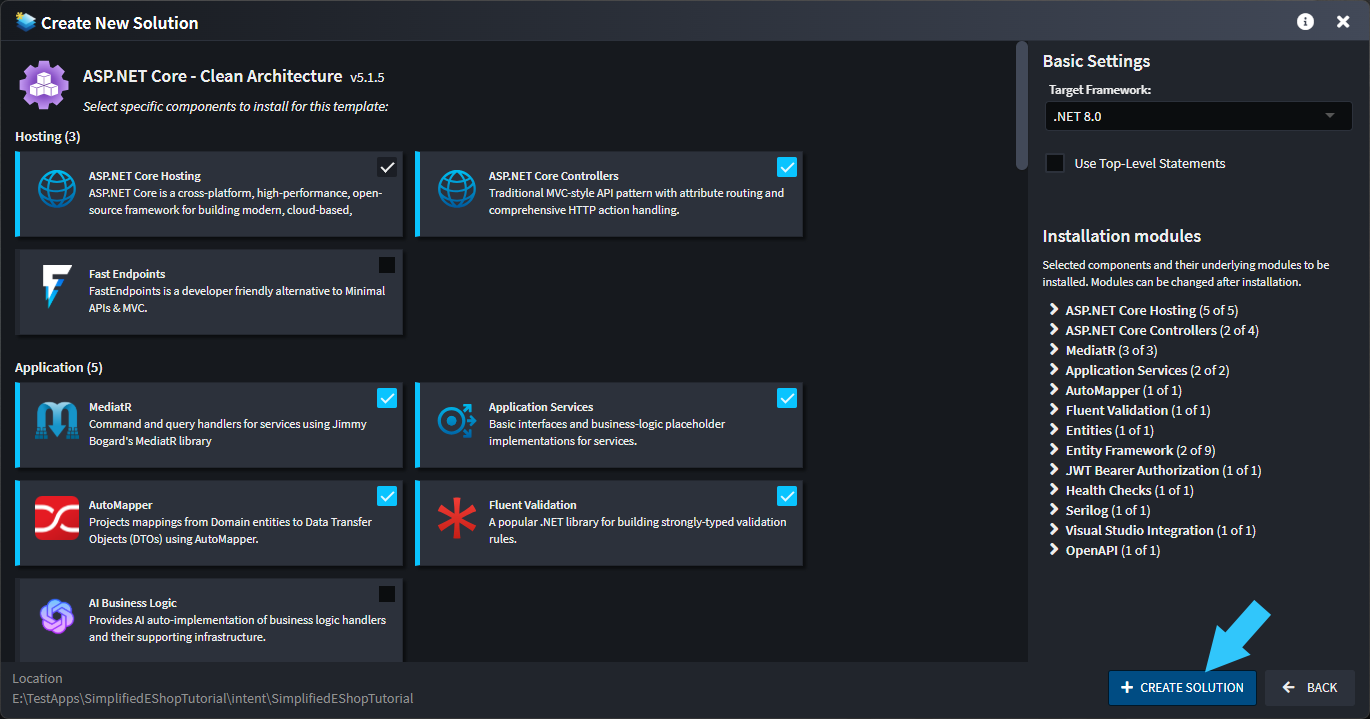Close the Create New Solution dialog
This screenshot has width=1370, height=719.
click(x=1343, y=21)
